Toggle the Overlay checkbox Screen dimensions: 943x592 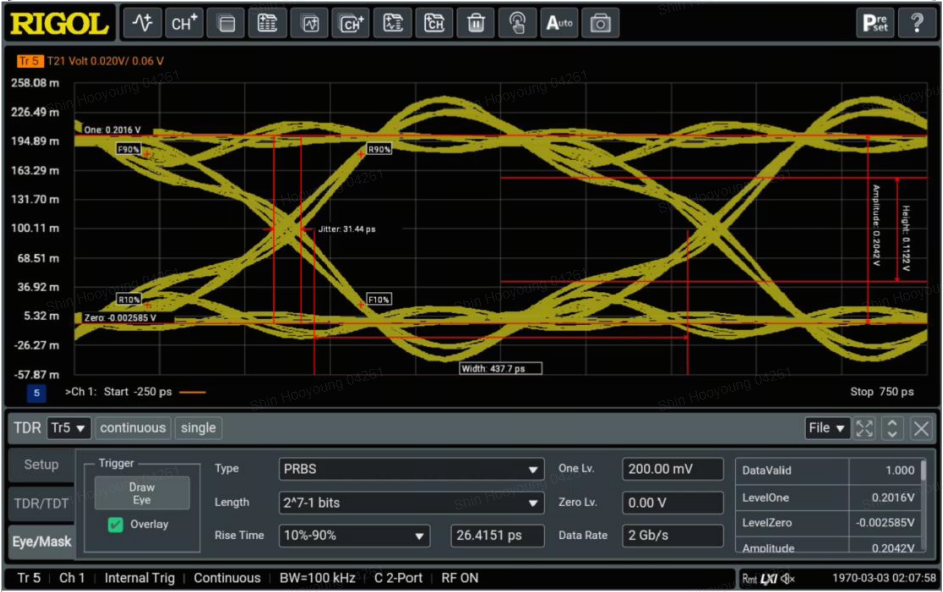(115, 525)
